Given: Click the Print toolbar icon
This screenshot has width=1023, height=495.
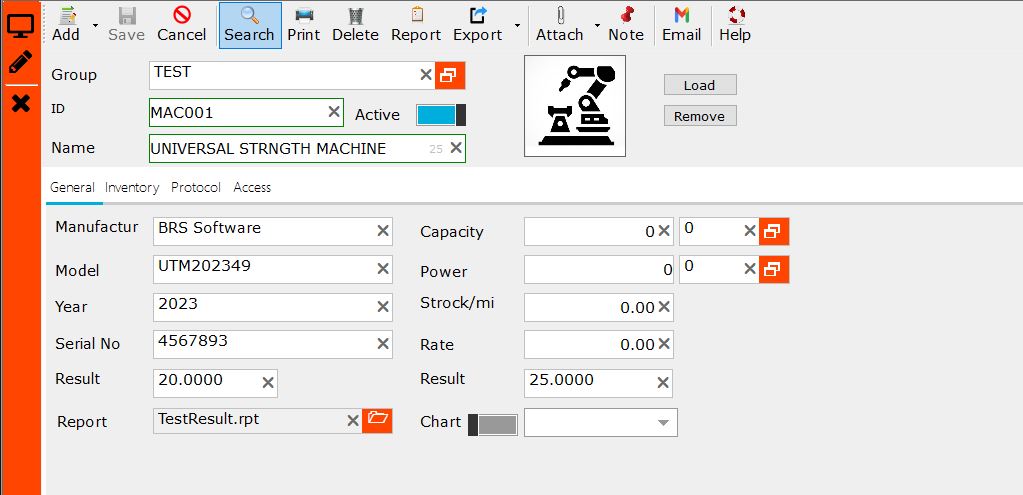Looking at the screenshot, I should pos(304,14).
